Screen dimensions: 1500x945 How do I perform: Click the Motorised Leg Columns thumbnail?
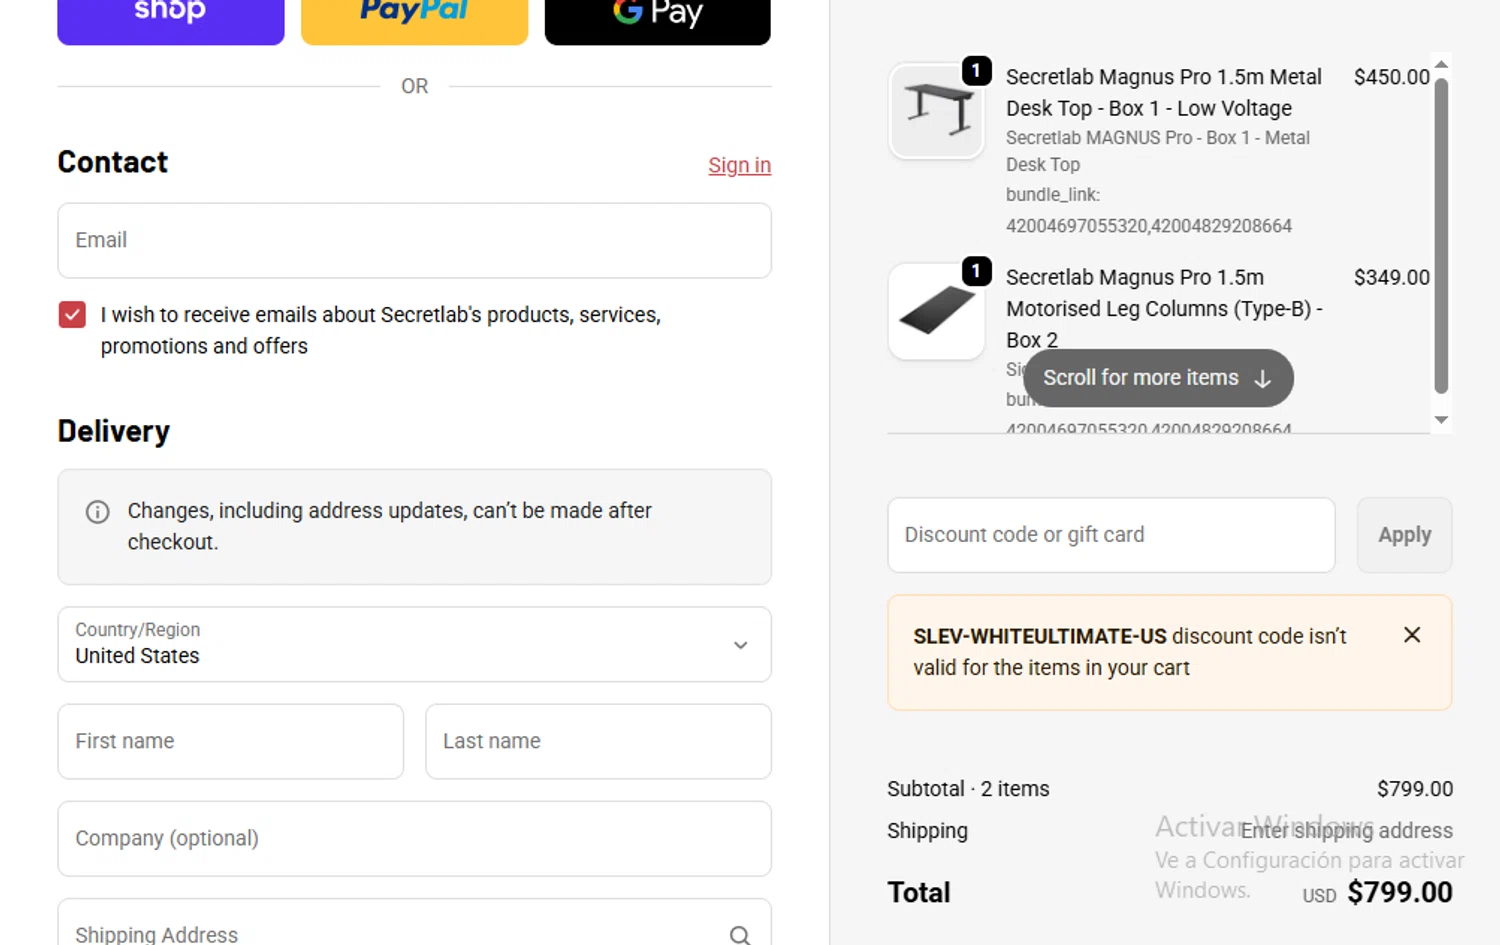(x=937, y=312)
